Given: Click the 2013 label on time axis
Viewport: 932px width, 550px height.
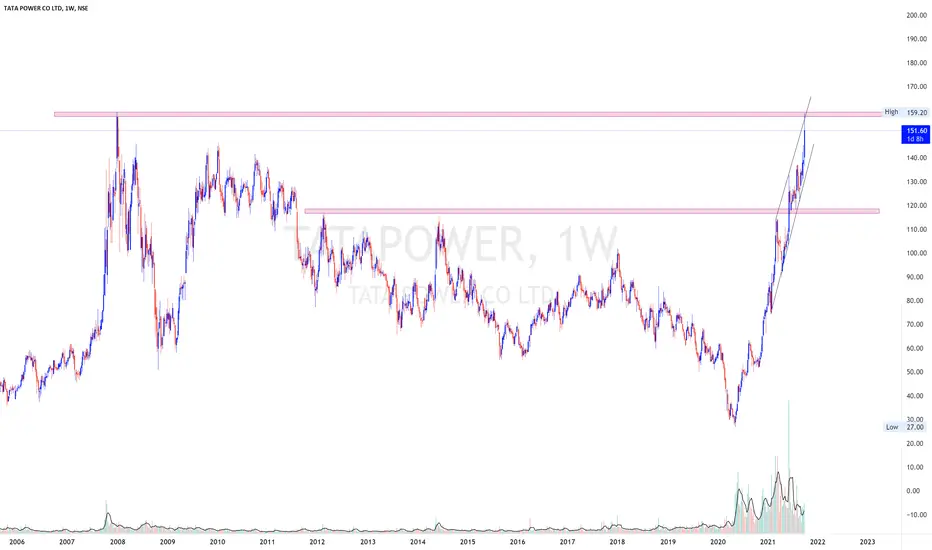Looking at the screenshot, I should (x=368, y=542).
